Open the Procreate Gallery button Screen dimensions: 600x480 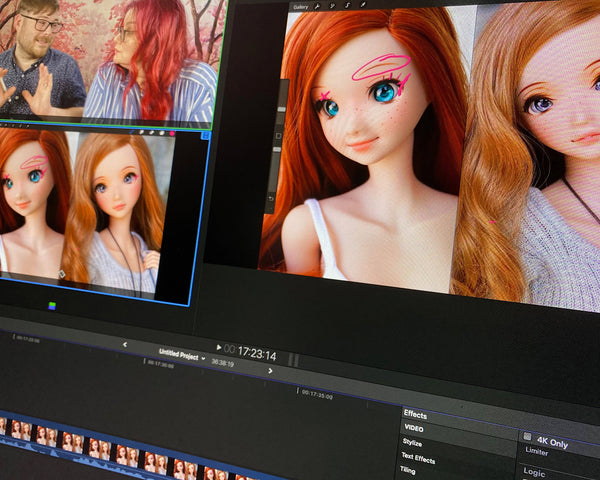[x=300, y=6]
